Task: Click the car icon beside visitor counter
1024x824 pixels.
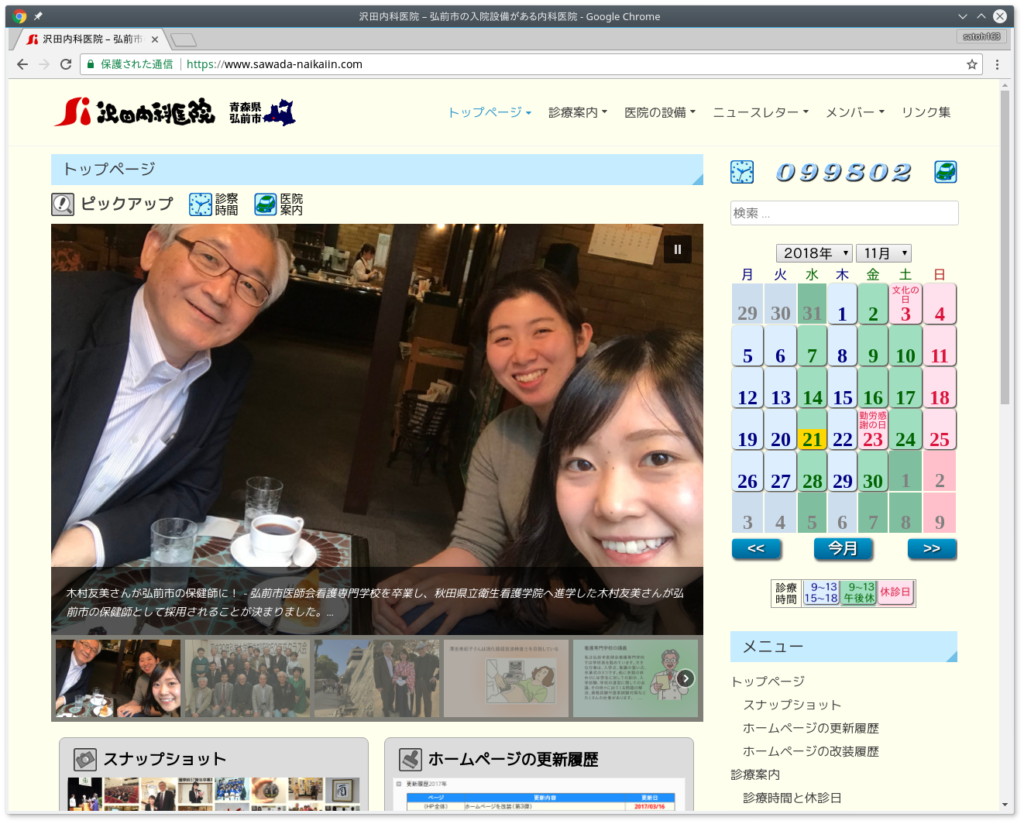Action: 946,172
